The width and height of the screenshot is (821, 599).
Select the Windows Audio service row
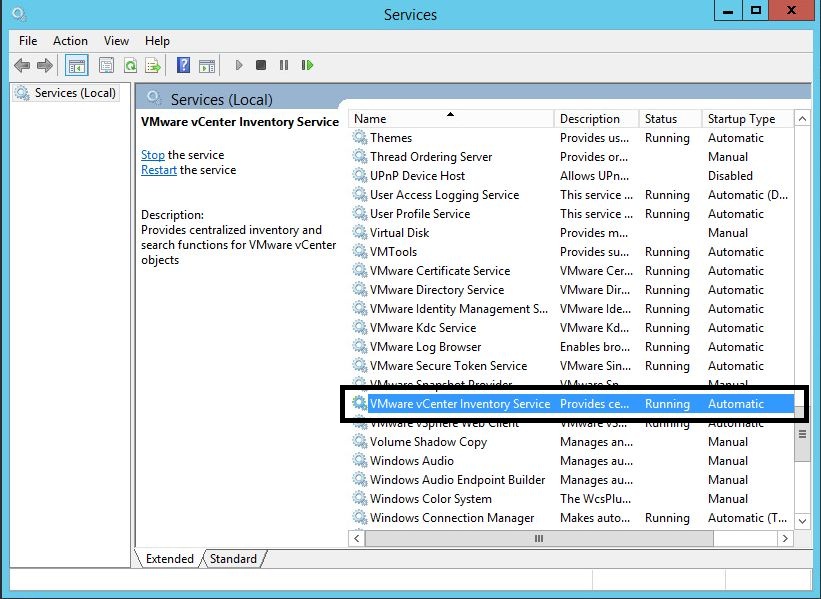point(411,461)
